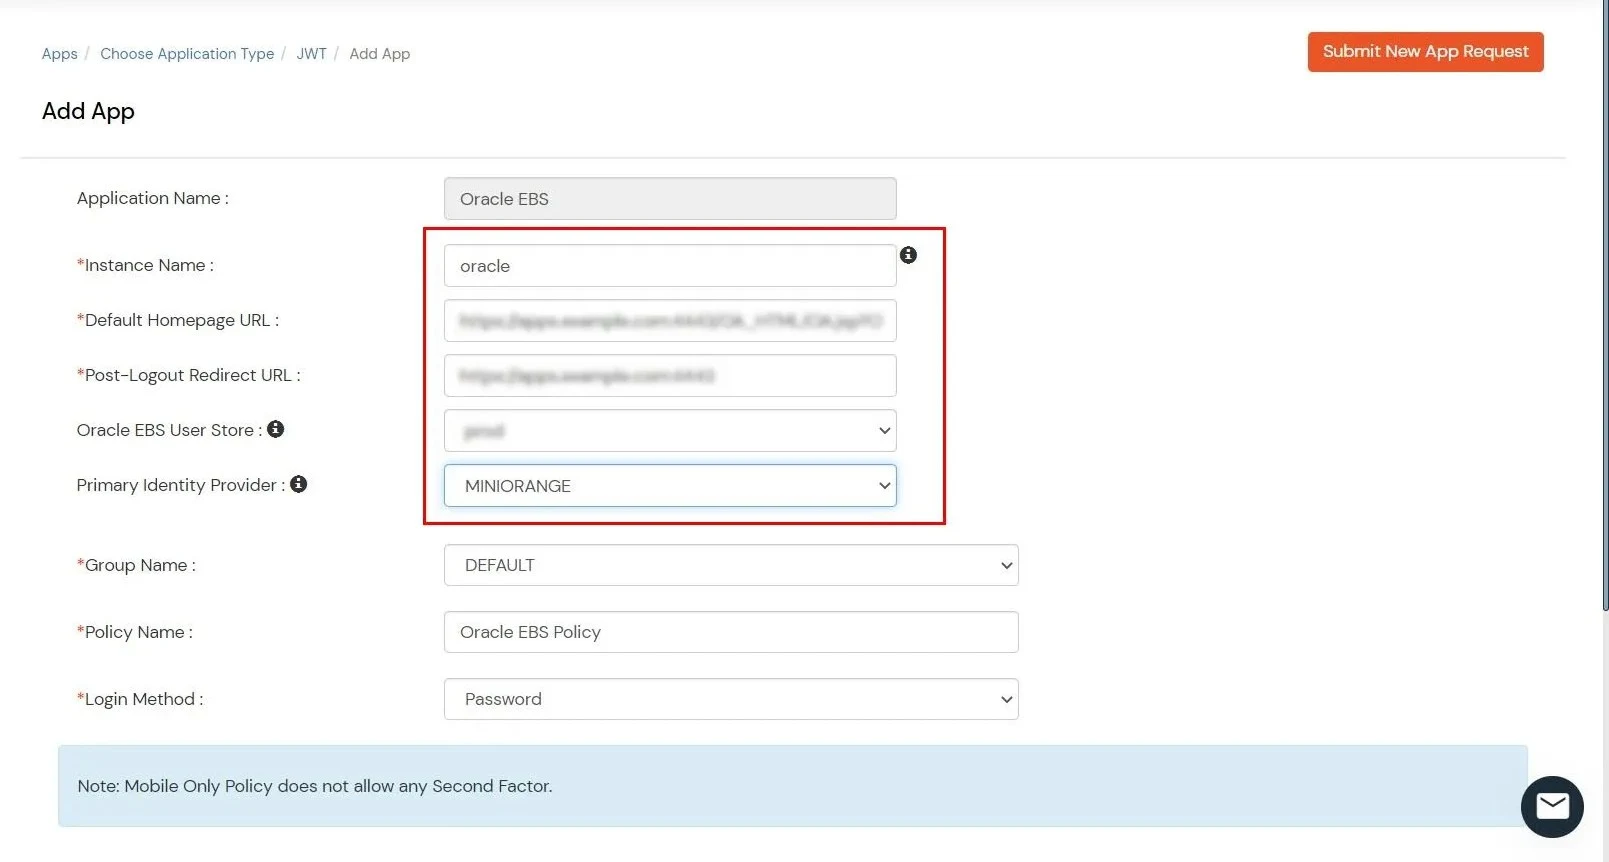
Task: Focus the Default Homepage URL field
Action: point(670,321)
